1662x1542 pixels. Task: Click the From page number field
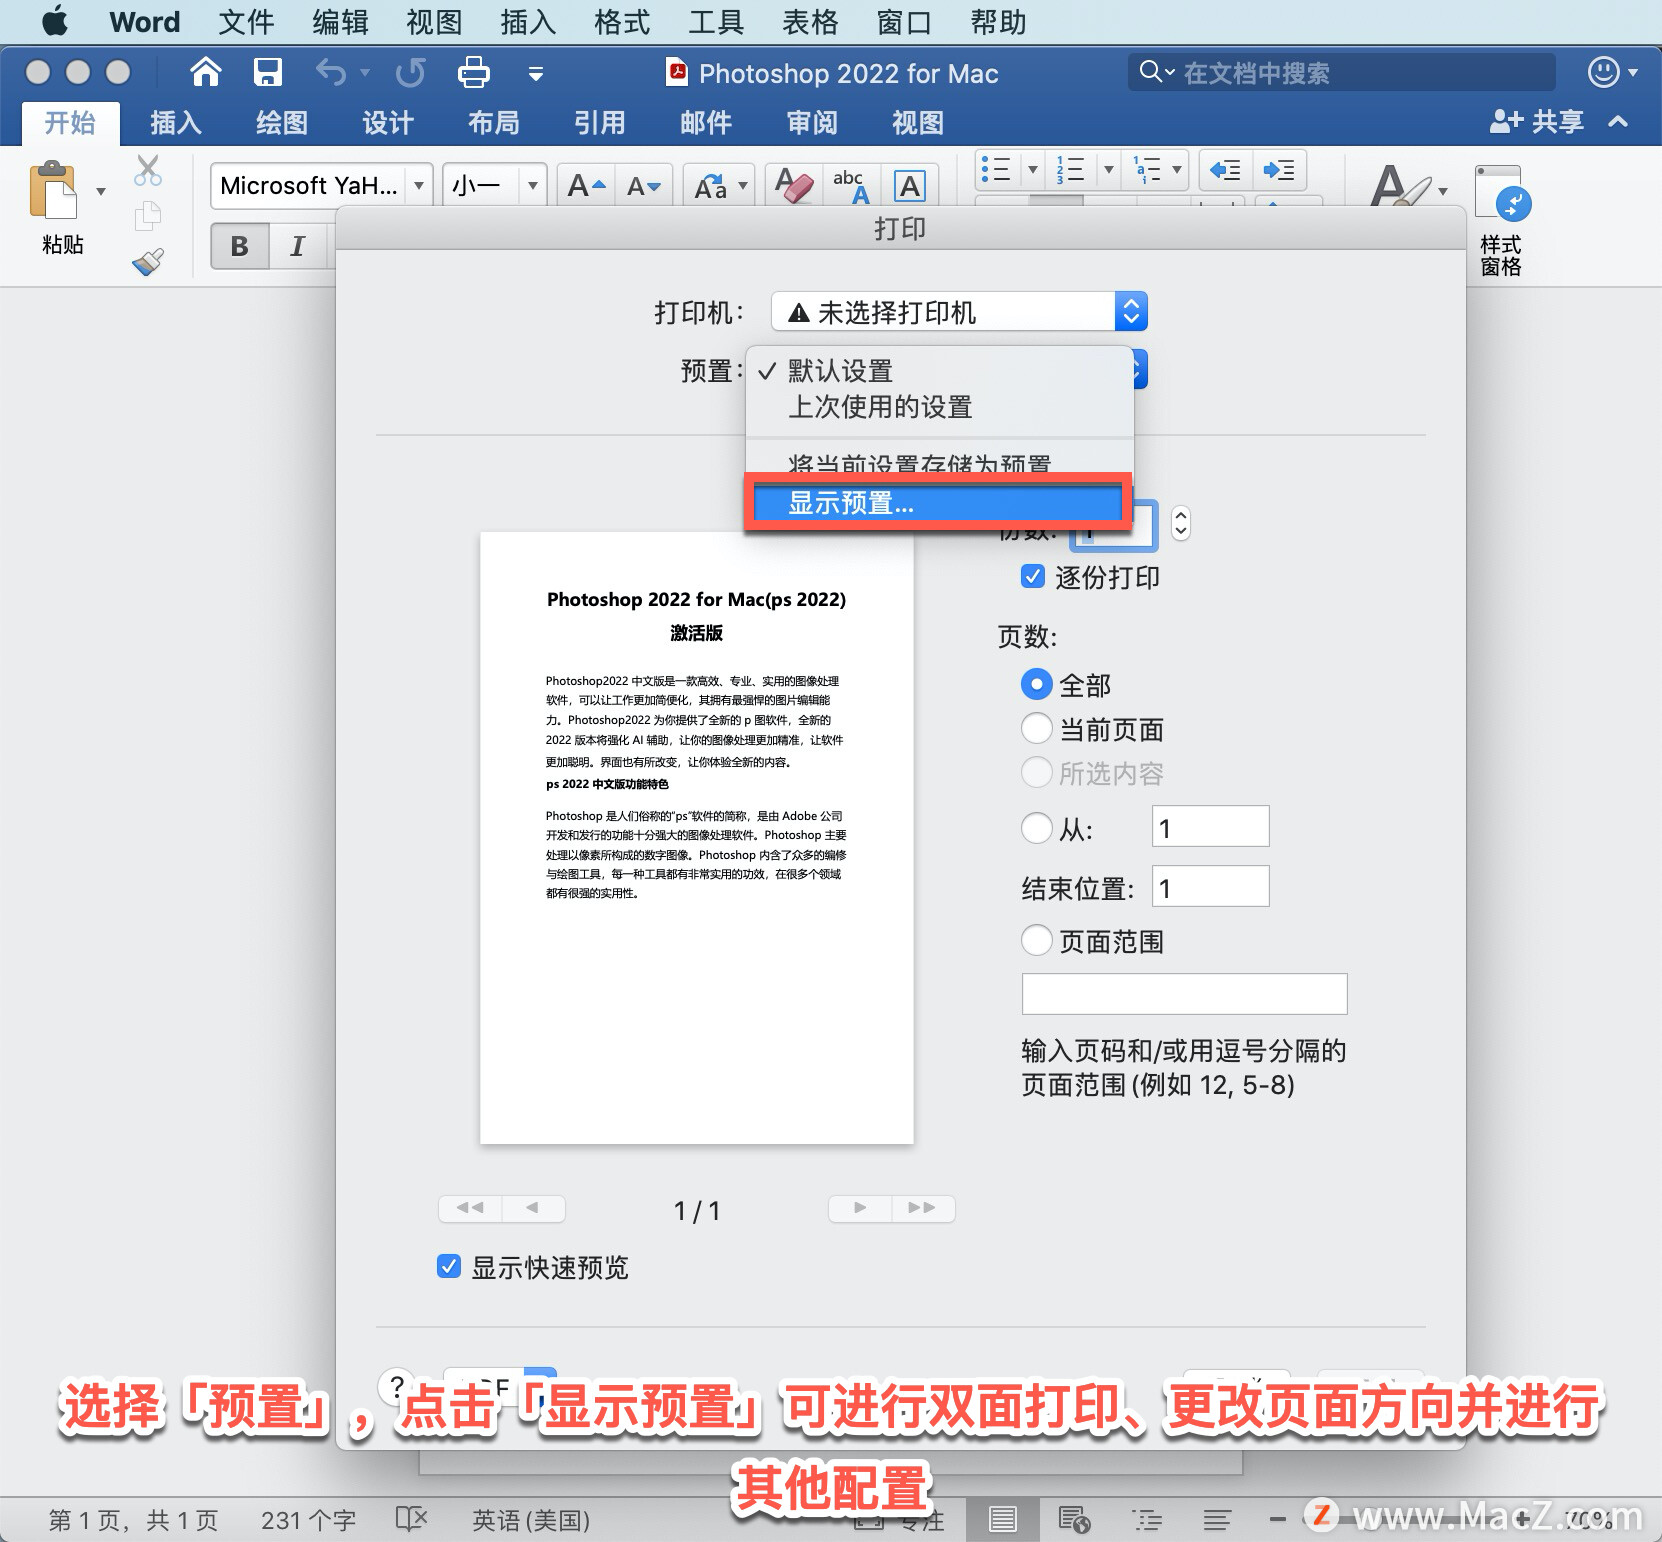tap(1210, 827)
